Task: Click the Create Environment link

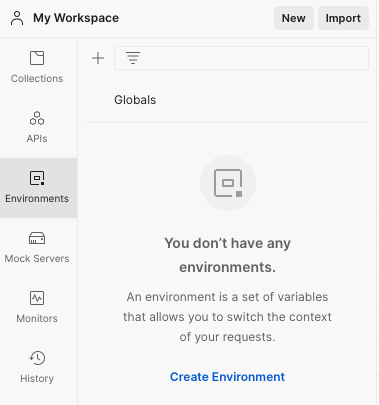Action: (227, 377)
